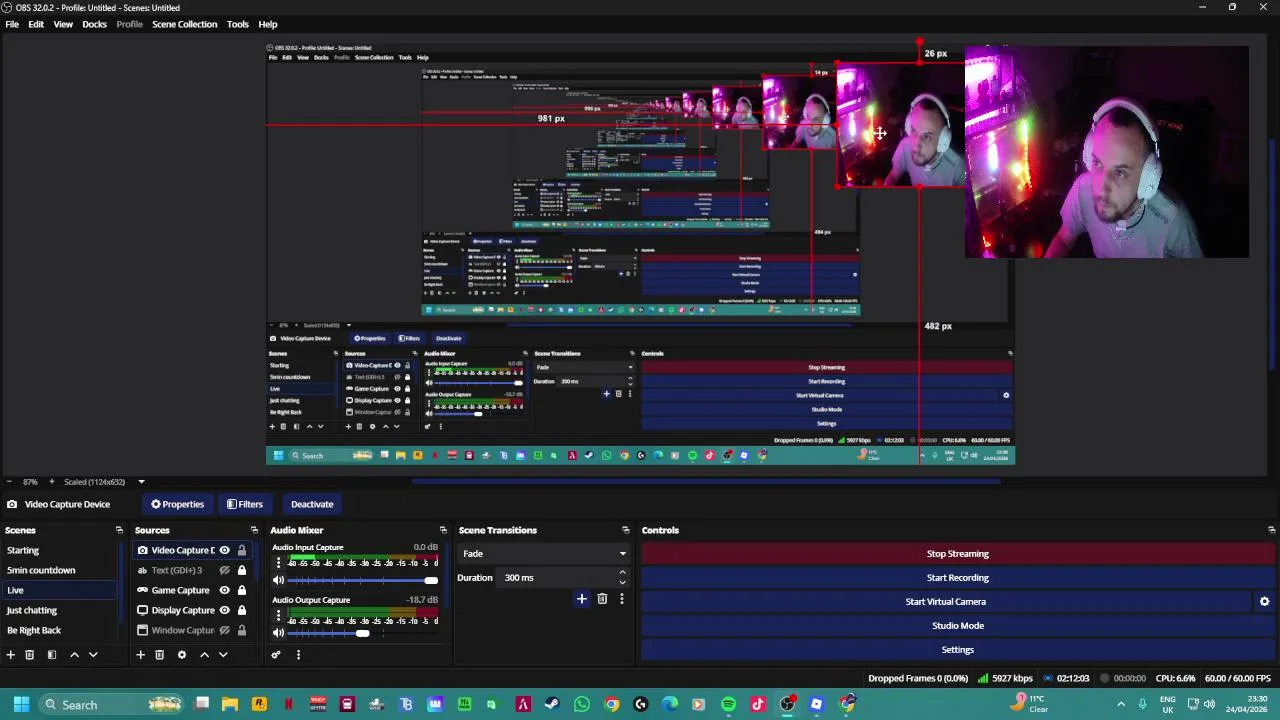Pop out the Scenes dock
This screenshot has width=1280, height=720.
pyautogui.click(x=119, y=530)
